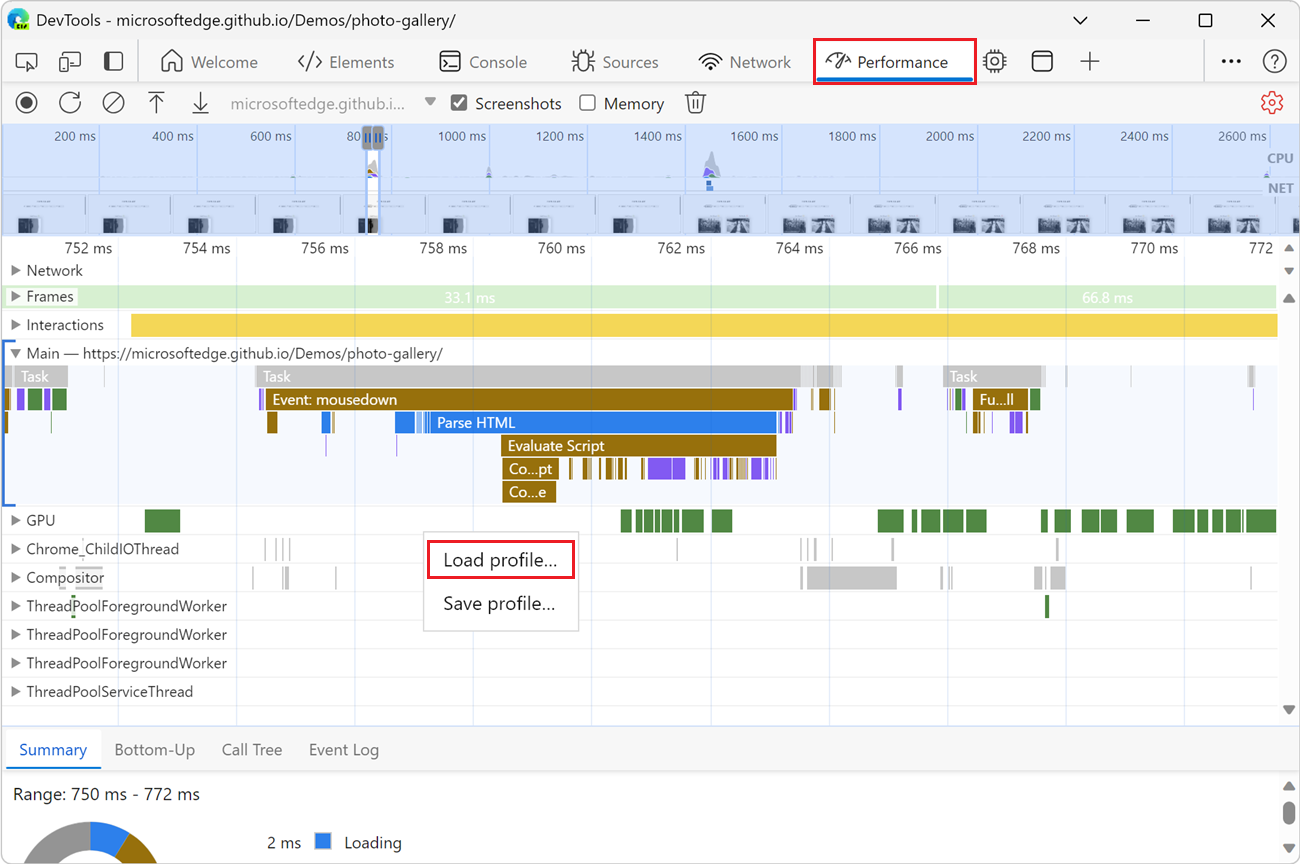Enable the Memory checkbox

point(588,102)
